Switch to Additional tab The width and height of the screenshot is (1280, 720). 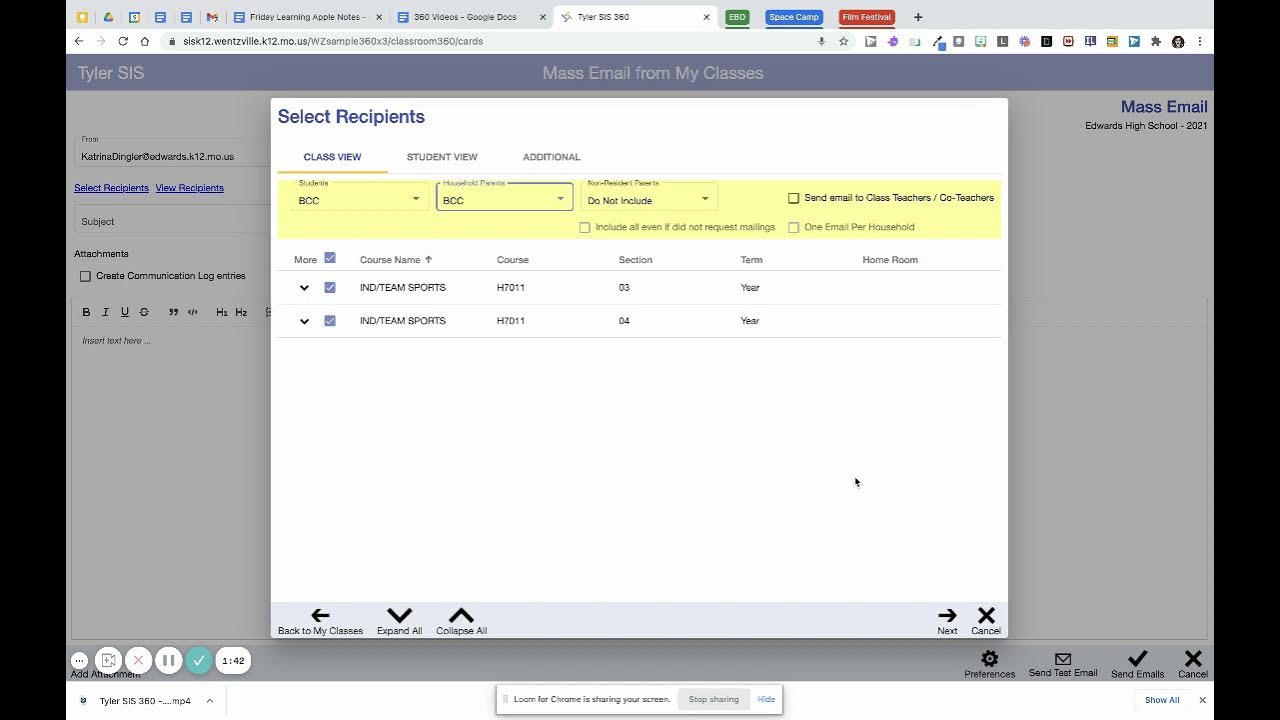coord(551,157)
